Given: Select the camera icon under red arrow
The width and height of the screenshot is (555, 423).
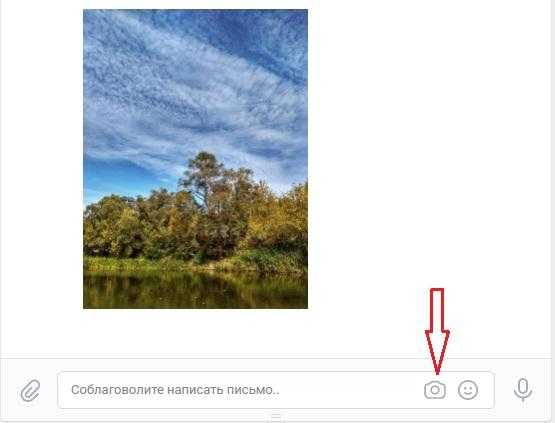Looking at the screenshot, I should (x=435, y=390).
